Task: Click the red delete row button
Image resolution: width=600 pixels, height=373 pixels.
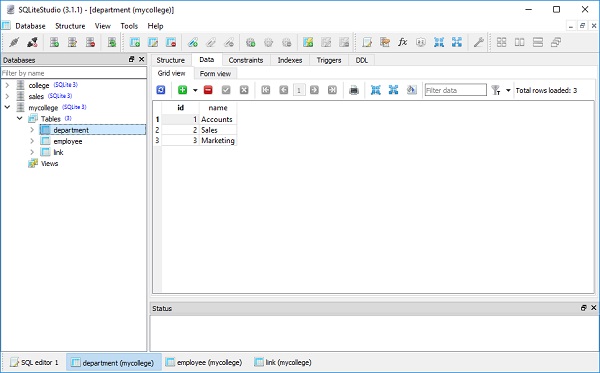Action: click(x=208, y=90)
